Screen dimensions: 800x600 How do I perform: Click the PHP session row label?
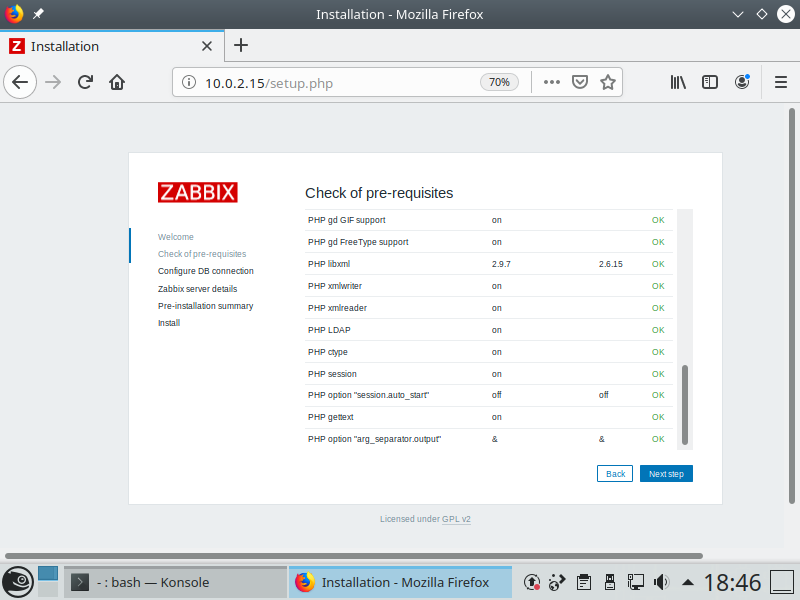[332, 374]
